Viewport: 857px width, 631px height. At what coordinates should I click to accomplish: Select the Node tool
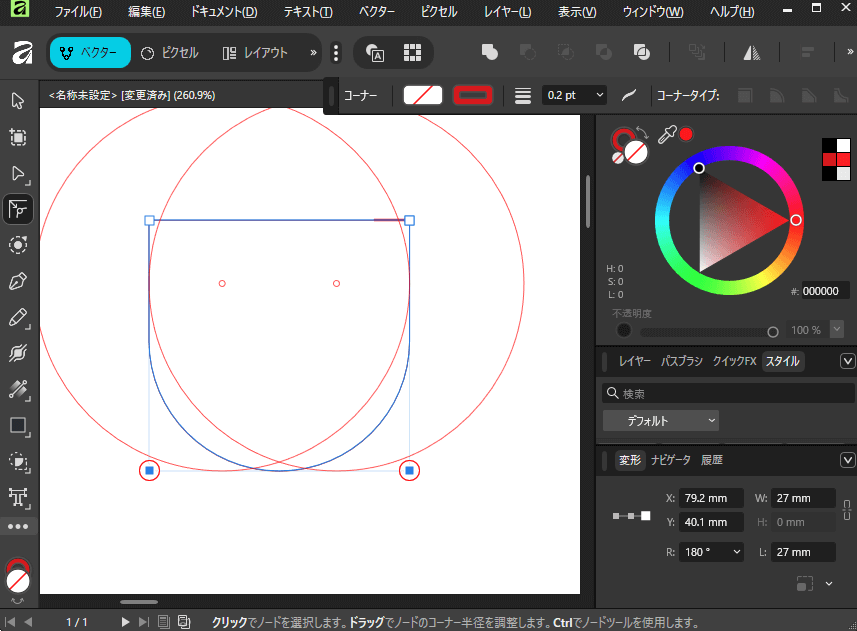(18, 173)
